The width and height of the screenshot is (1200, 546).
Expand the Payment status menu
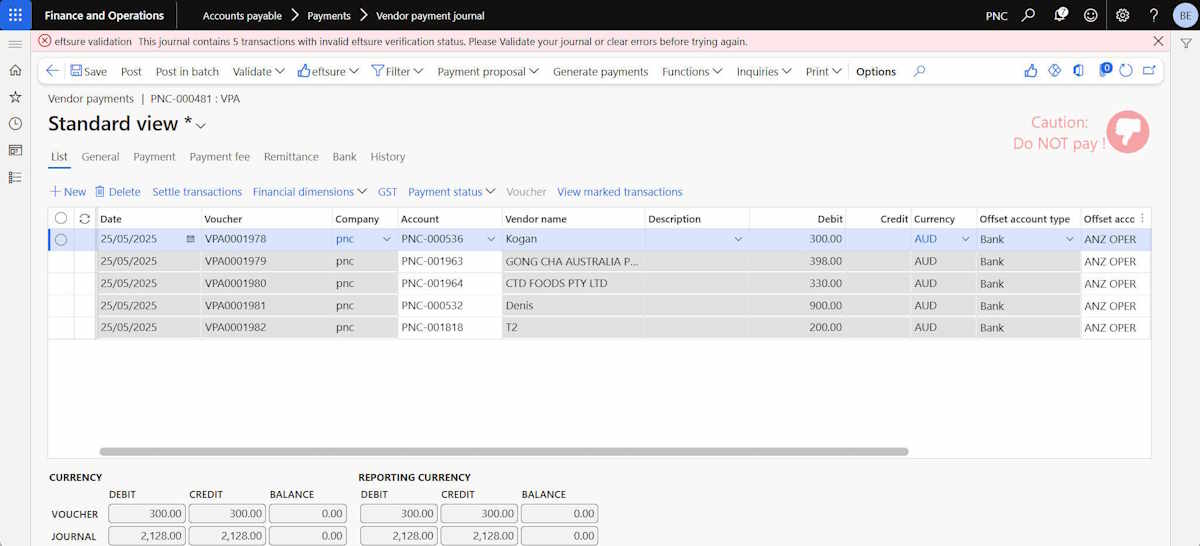pos(452,192)
